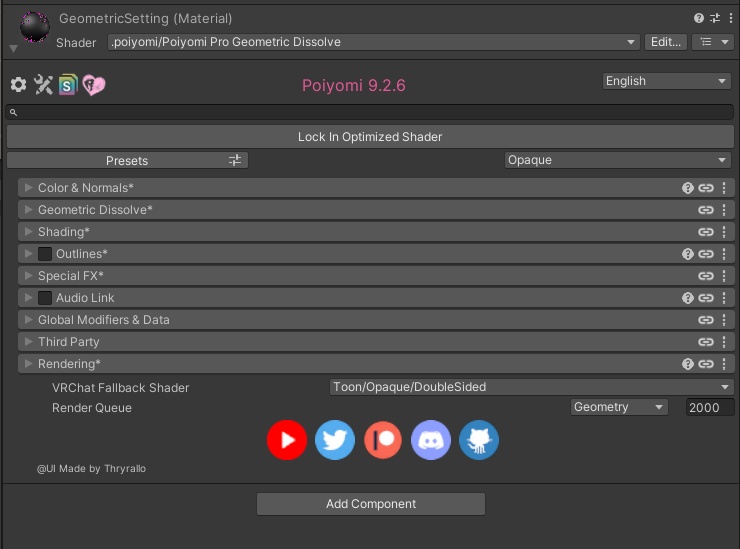740x549 pixels.
Task: Click the Edit... shader button
Action: pos(666,42)
